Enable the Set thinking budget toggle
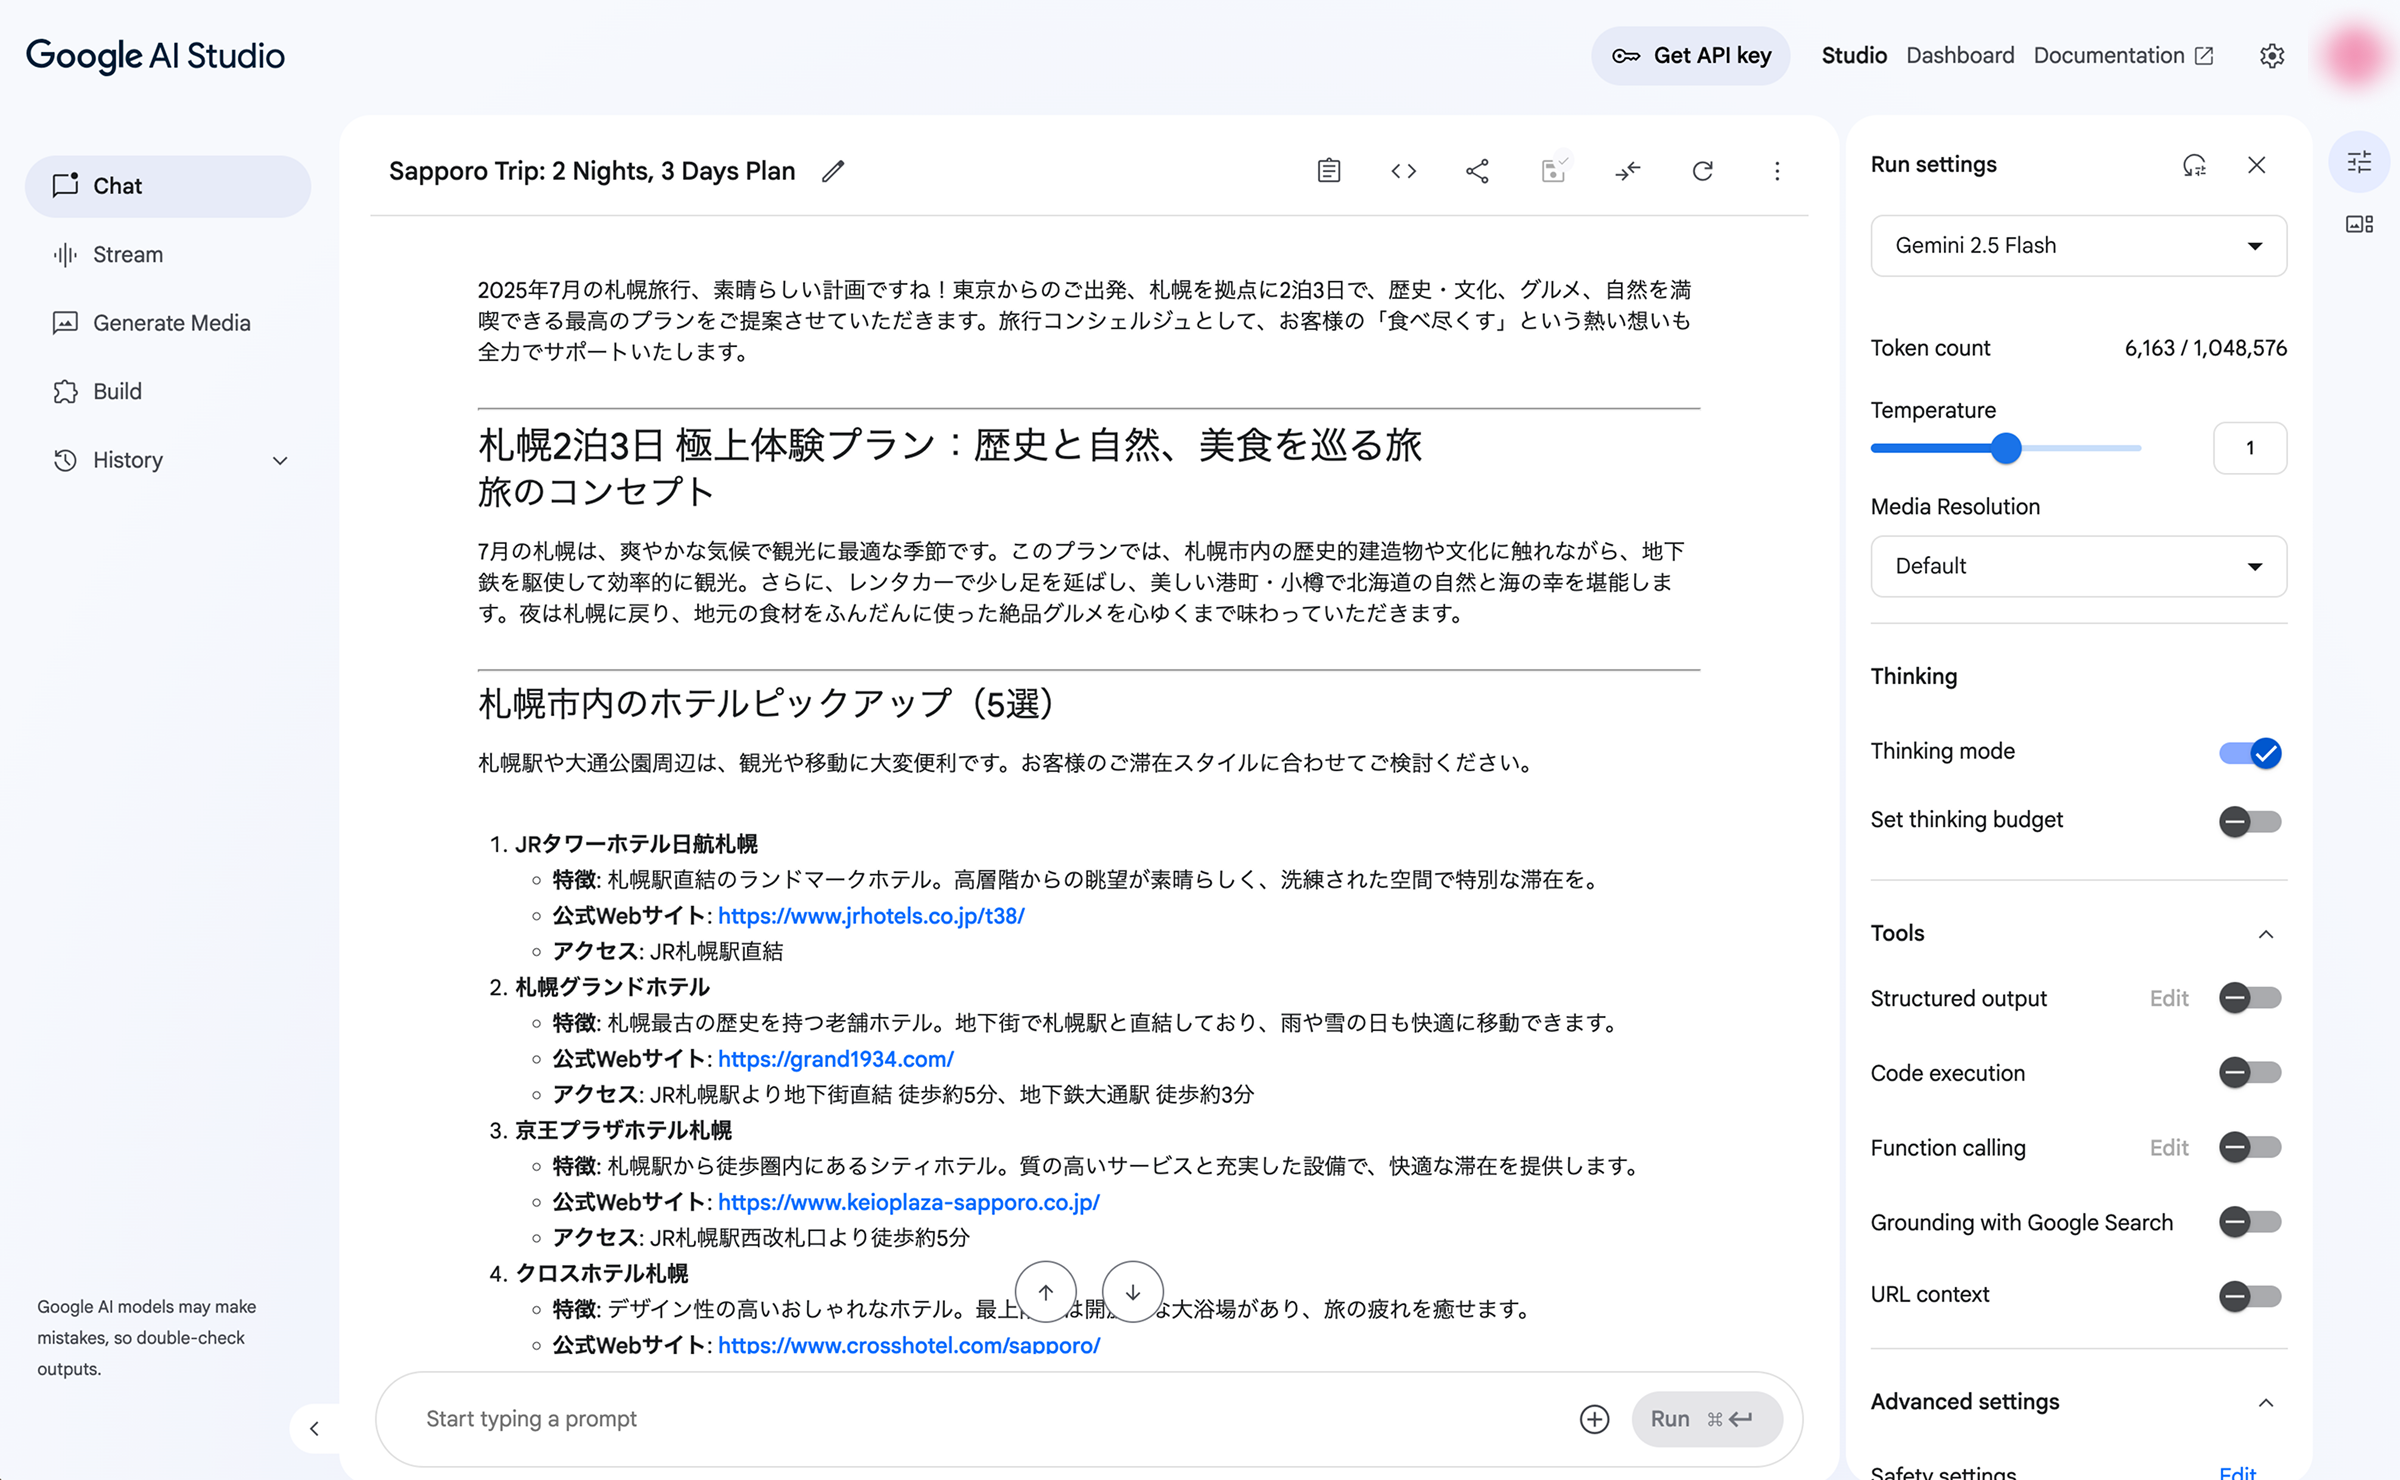This screenshot has width=2400, height=1480. click(x=2250, y=822)
